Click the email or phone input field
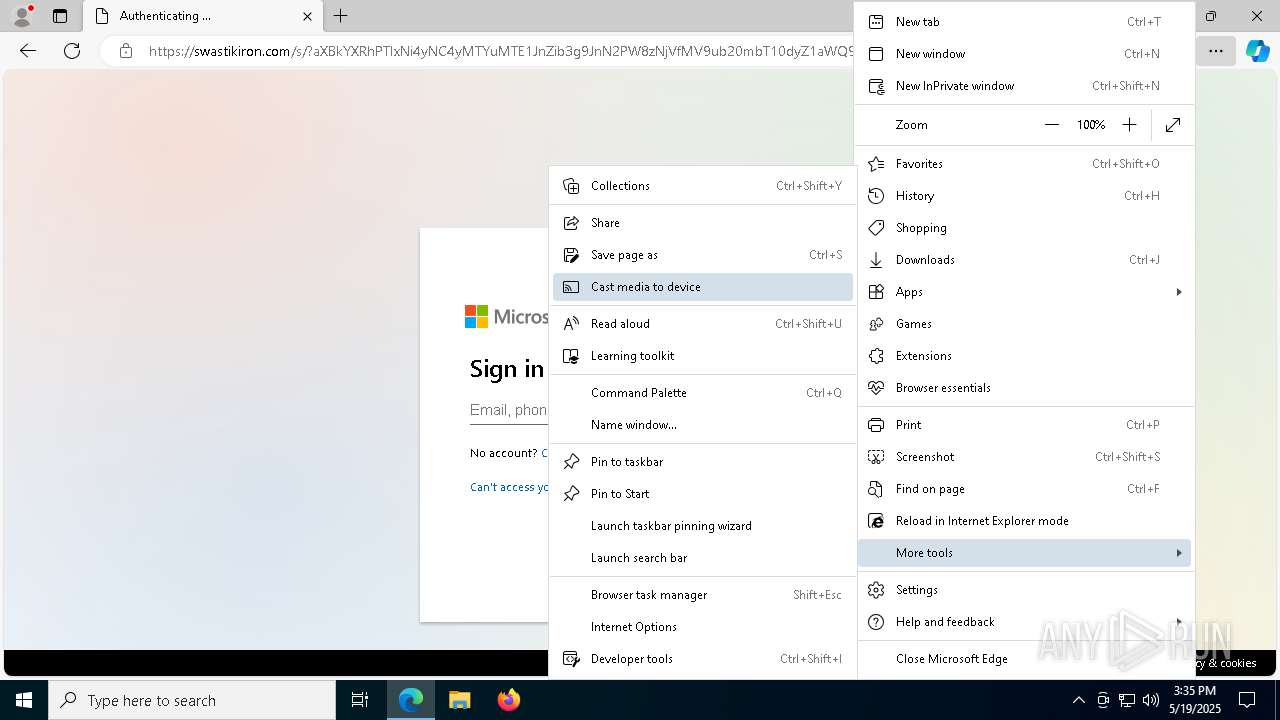The image size is (1280, 720). (509, 410)
